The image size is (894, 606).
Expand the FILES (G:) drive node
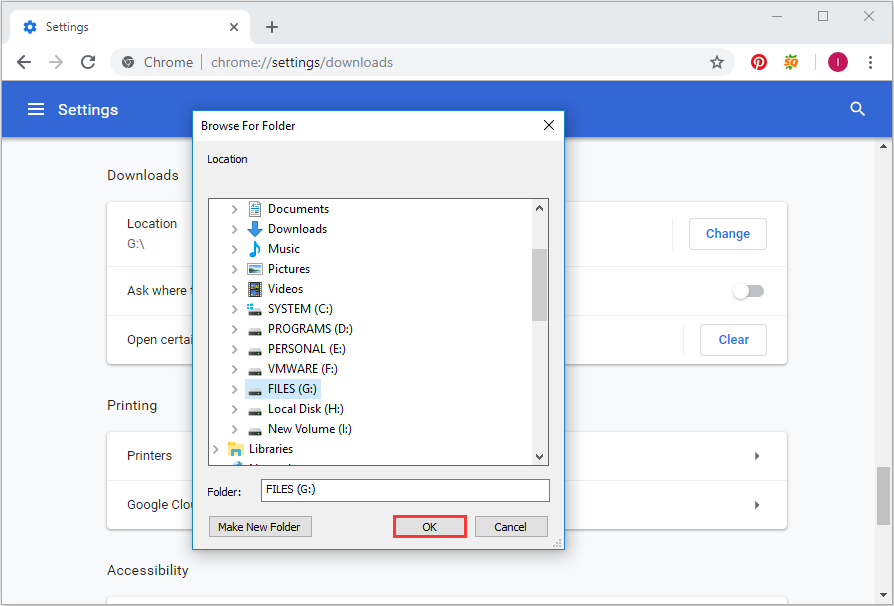234,389
